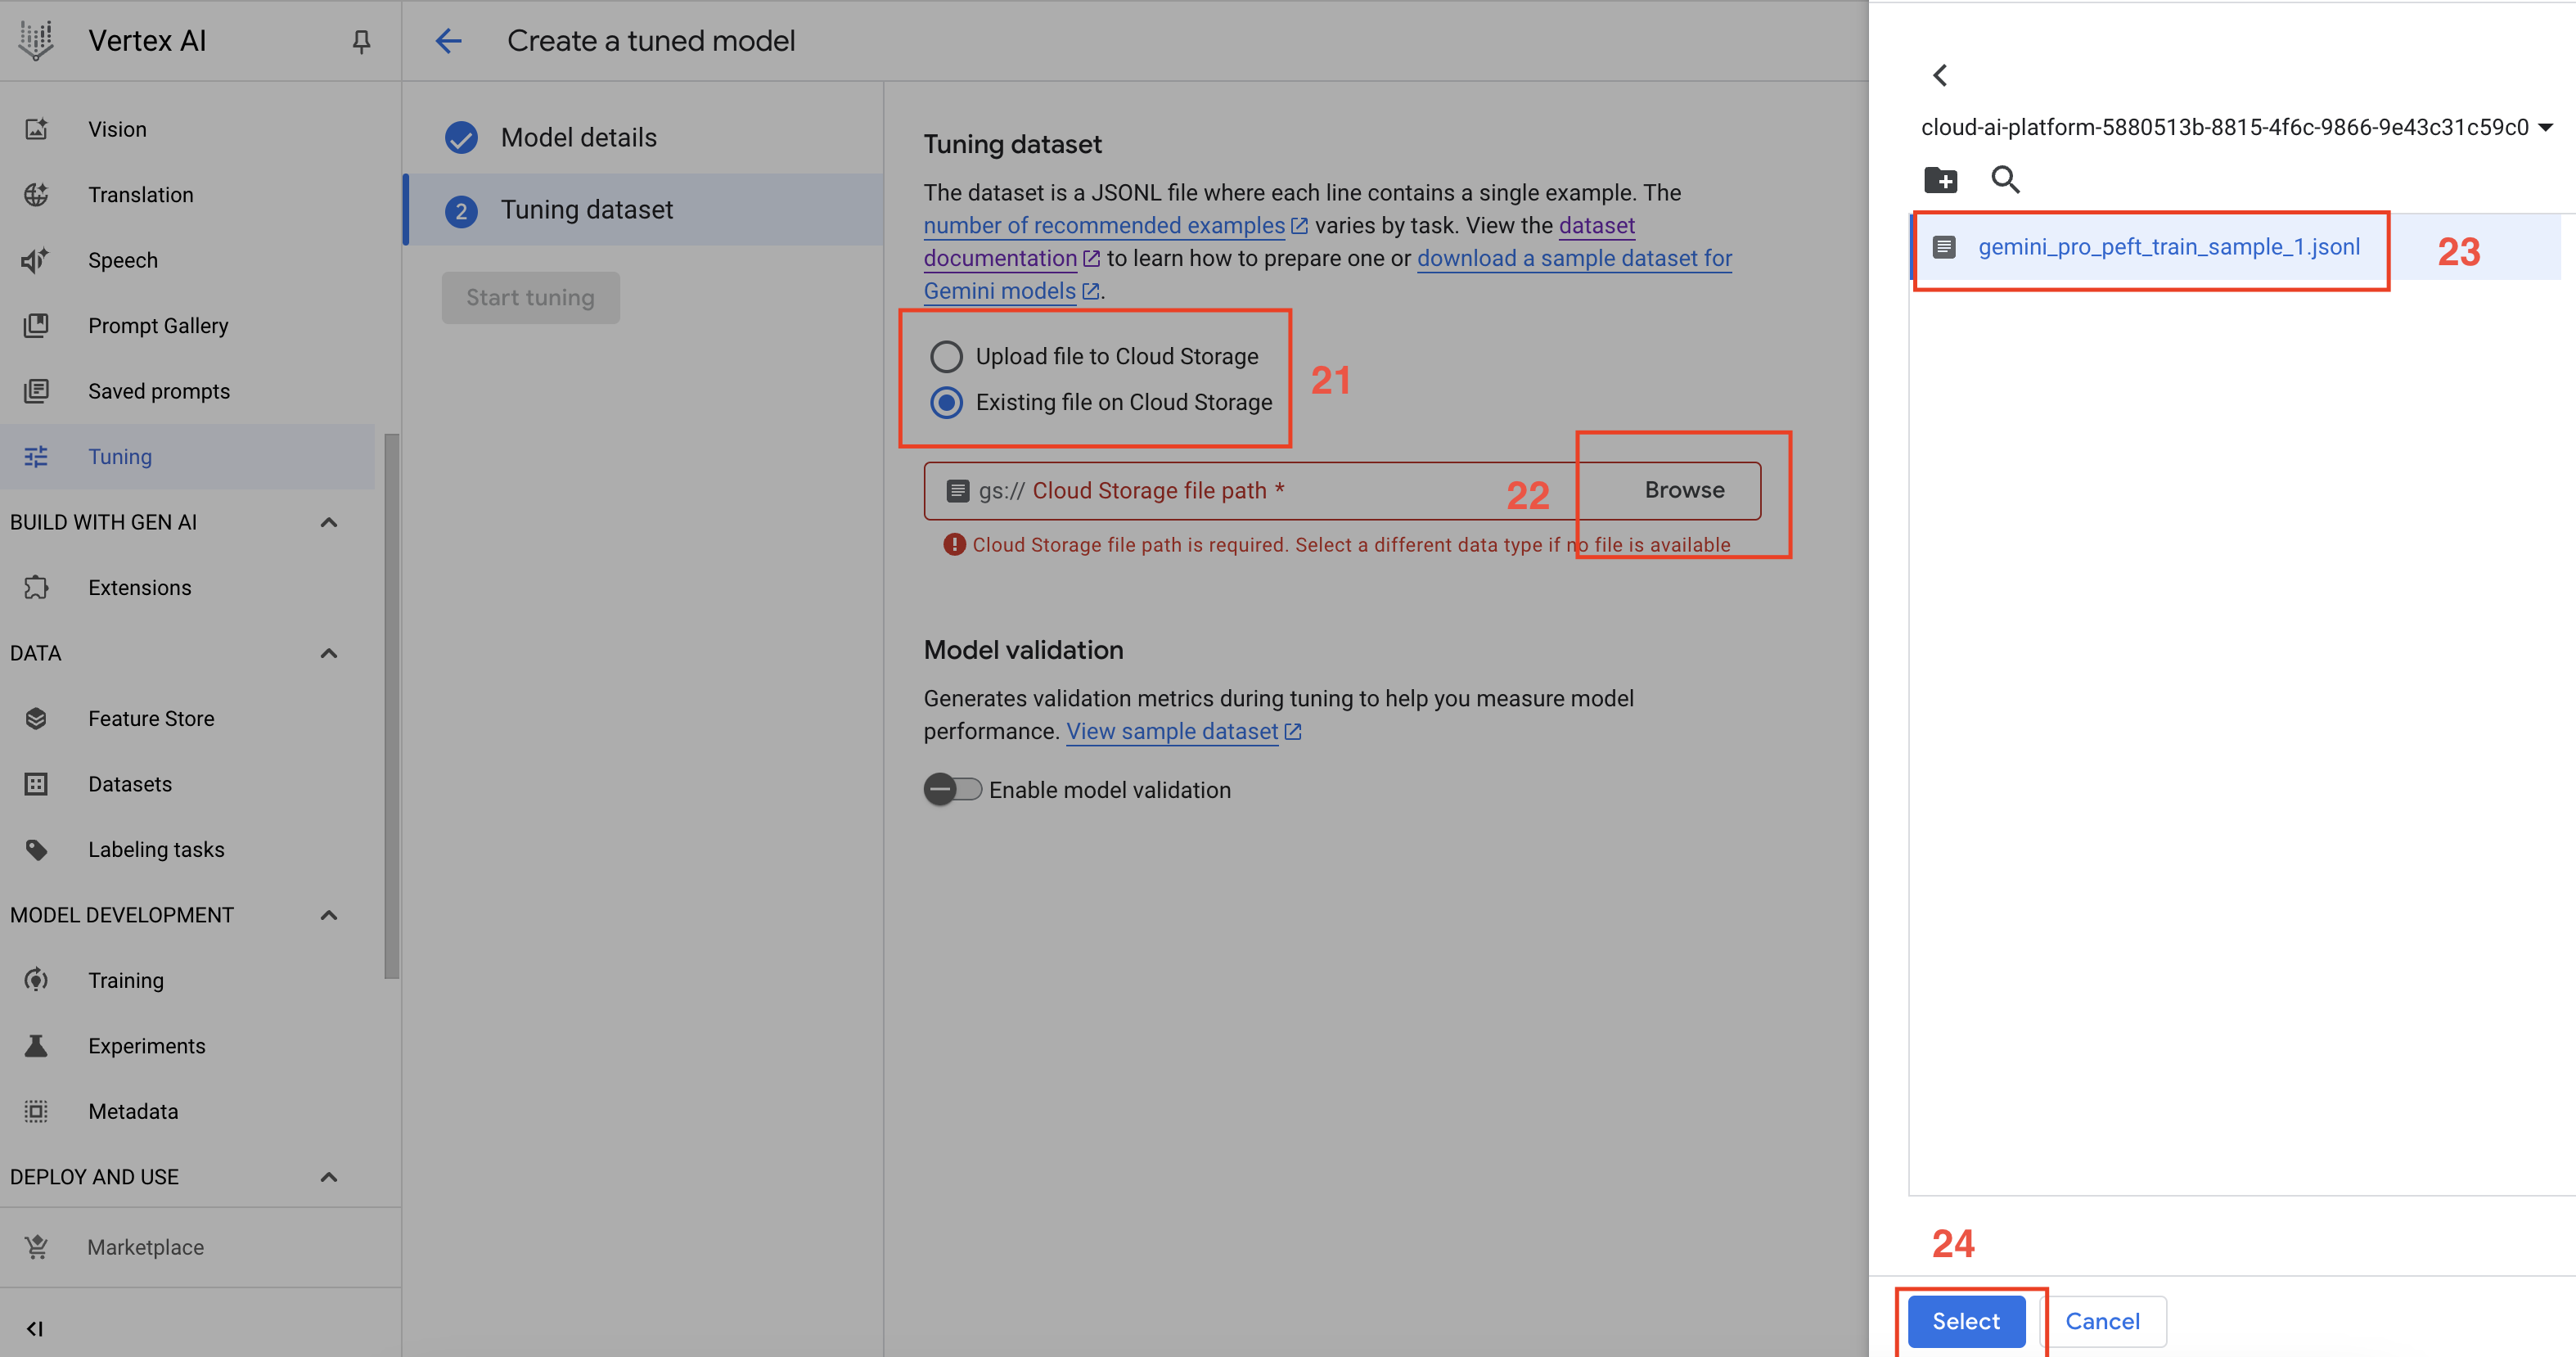Click the Labeling tasks tag icon
The image size is (2576, 1357).
pyautogui.click(x=36, y=850)
